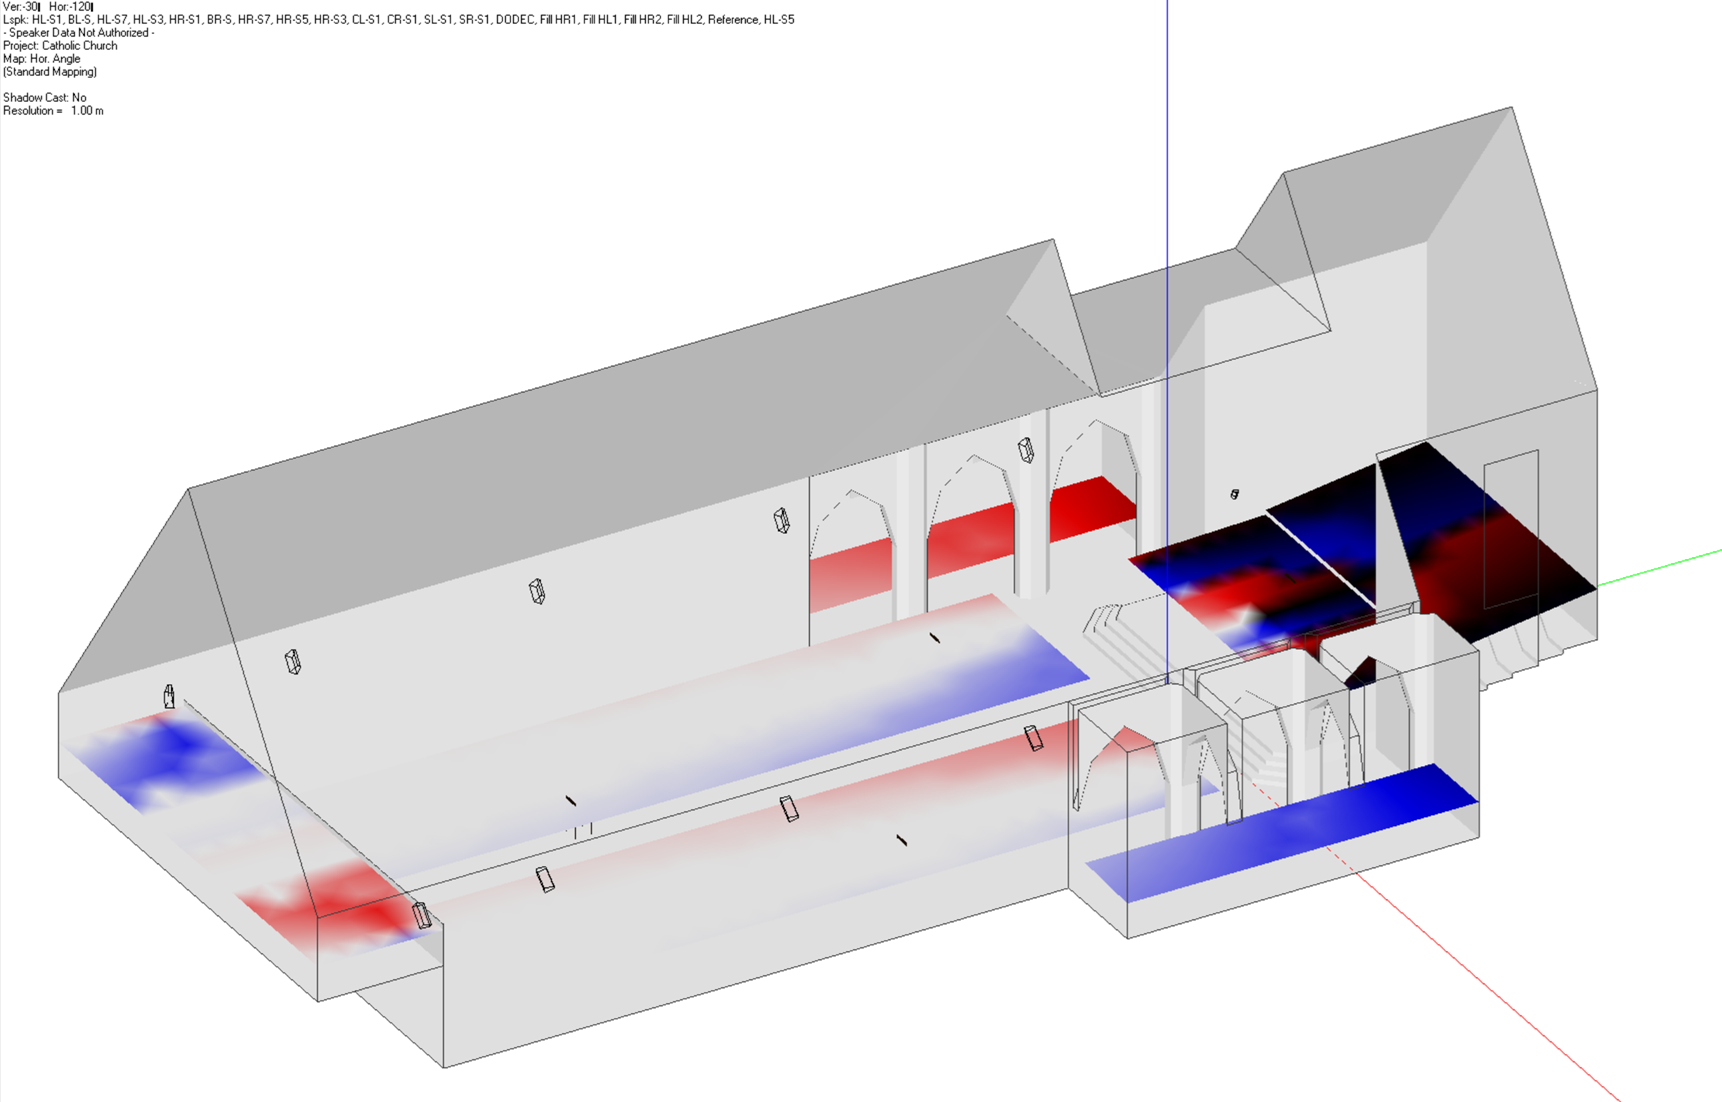This screenshot has height=1102, width=1722.
Task: Select the '(Standard Mapping)' text
Action: coord(50,72)
